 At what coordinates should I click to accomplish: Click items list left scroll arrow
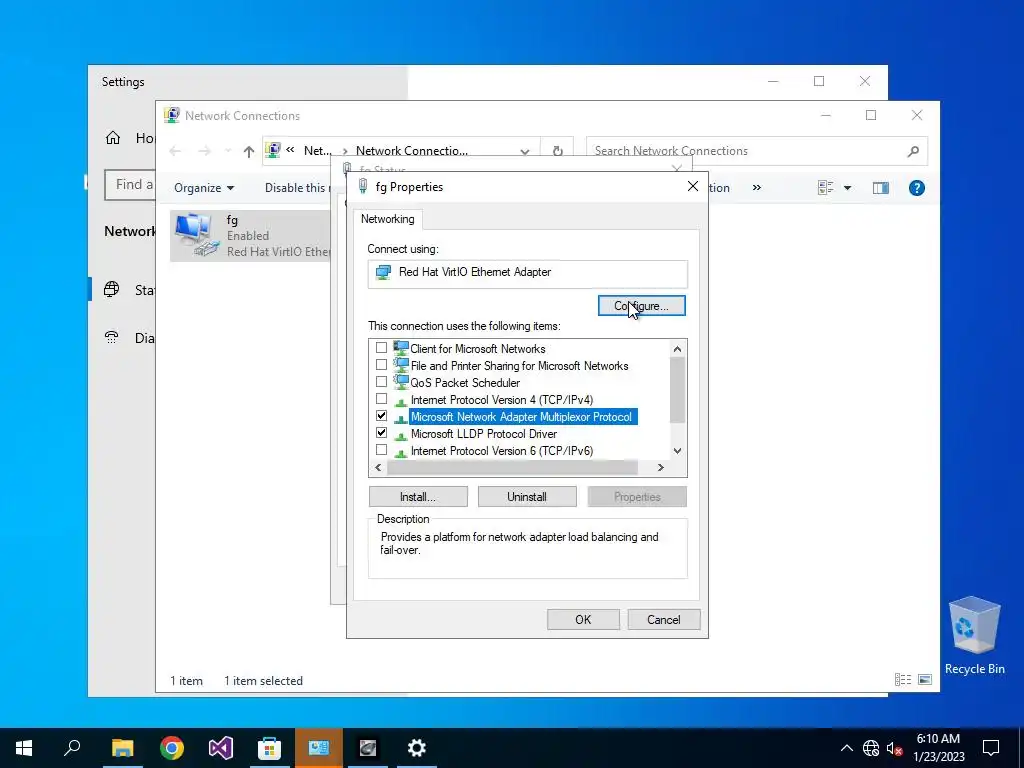point(378,468)
